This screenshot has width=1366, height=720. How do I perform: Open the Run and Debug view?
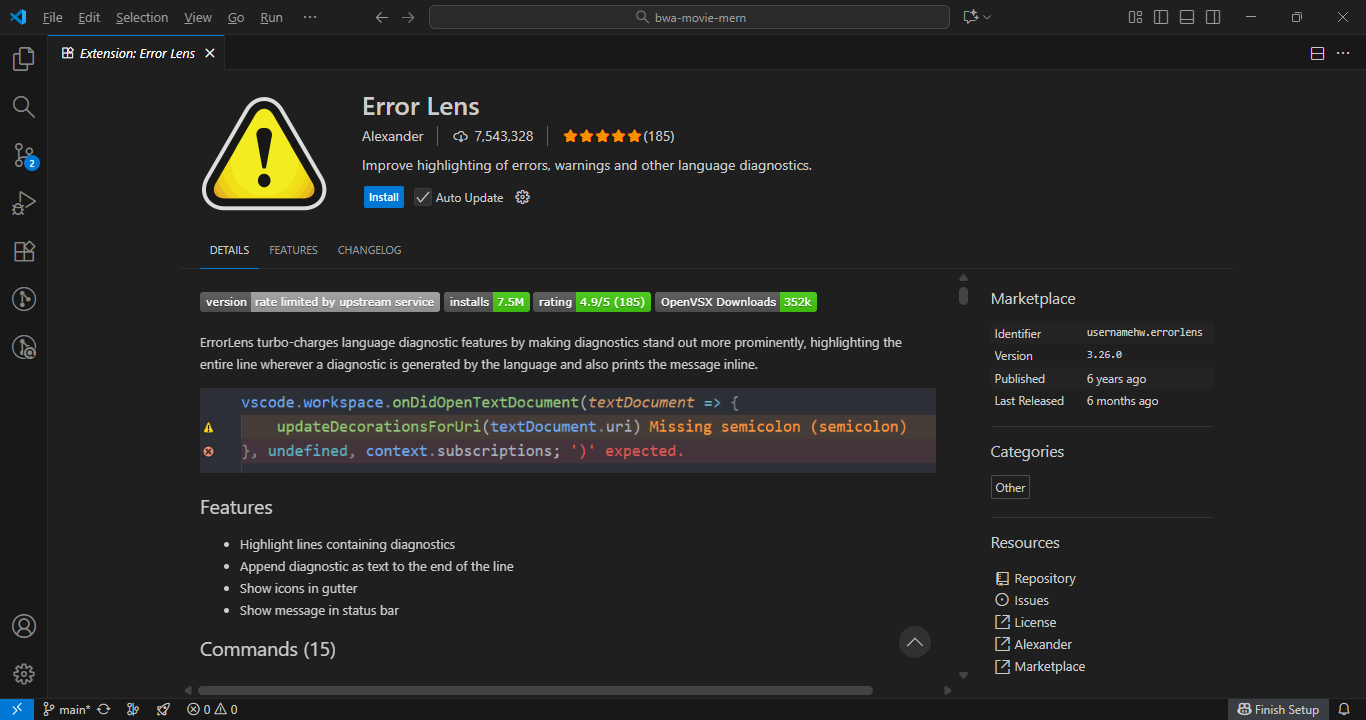[24, 203]
